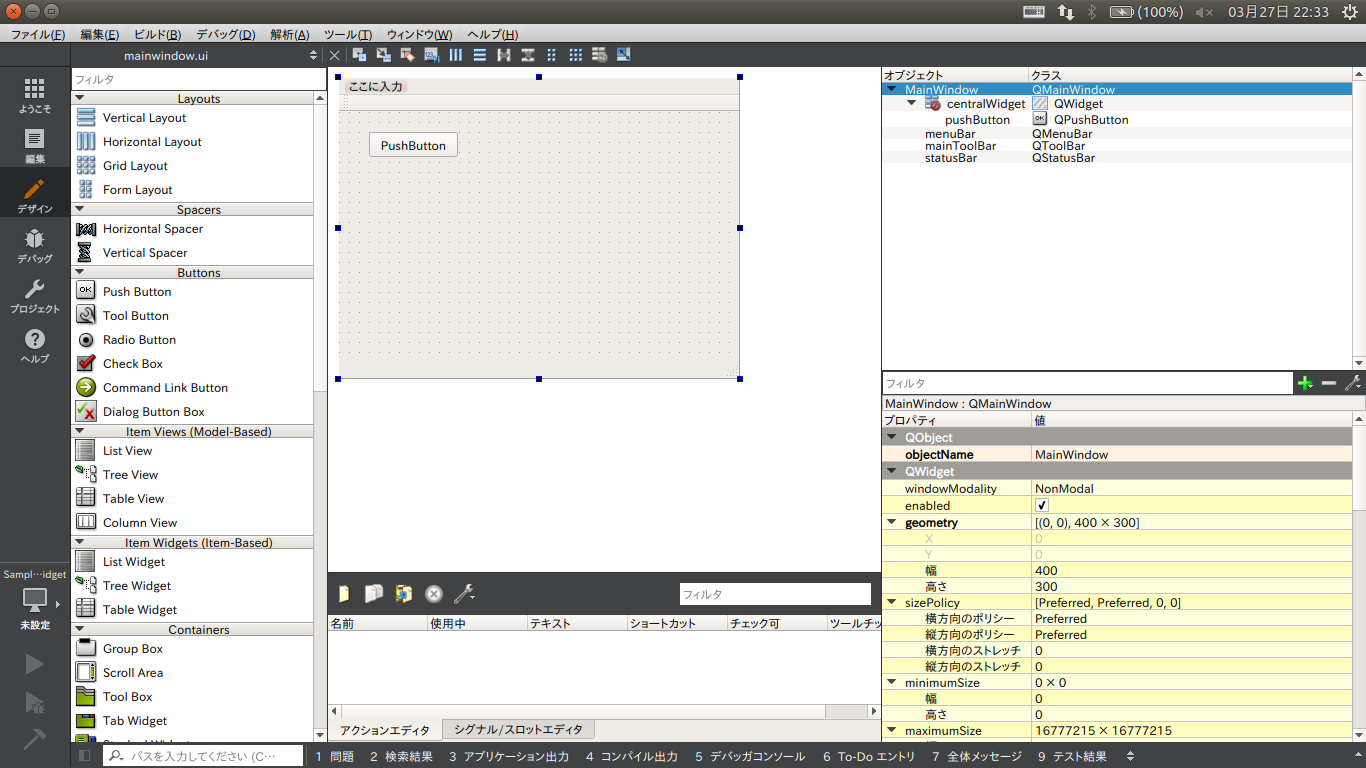
Task: Collapse the sizePolicy property row
Action: pos(891,603)
